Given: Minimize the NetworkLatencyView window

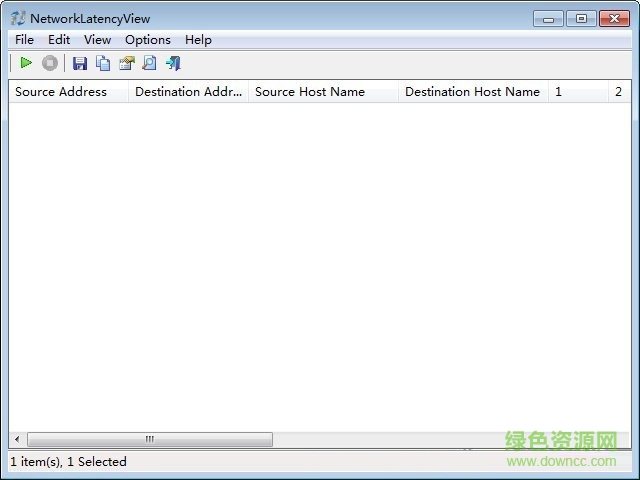Looking at the screenshot, I should [x=548, y=19].
